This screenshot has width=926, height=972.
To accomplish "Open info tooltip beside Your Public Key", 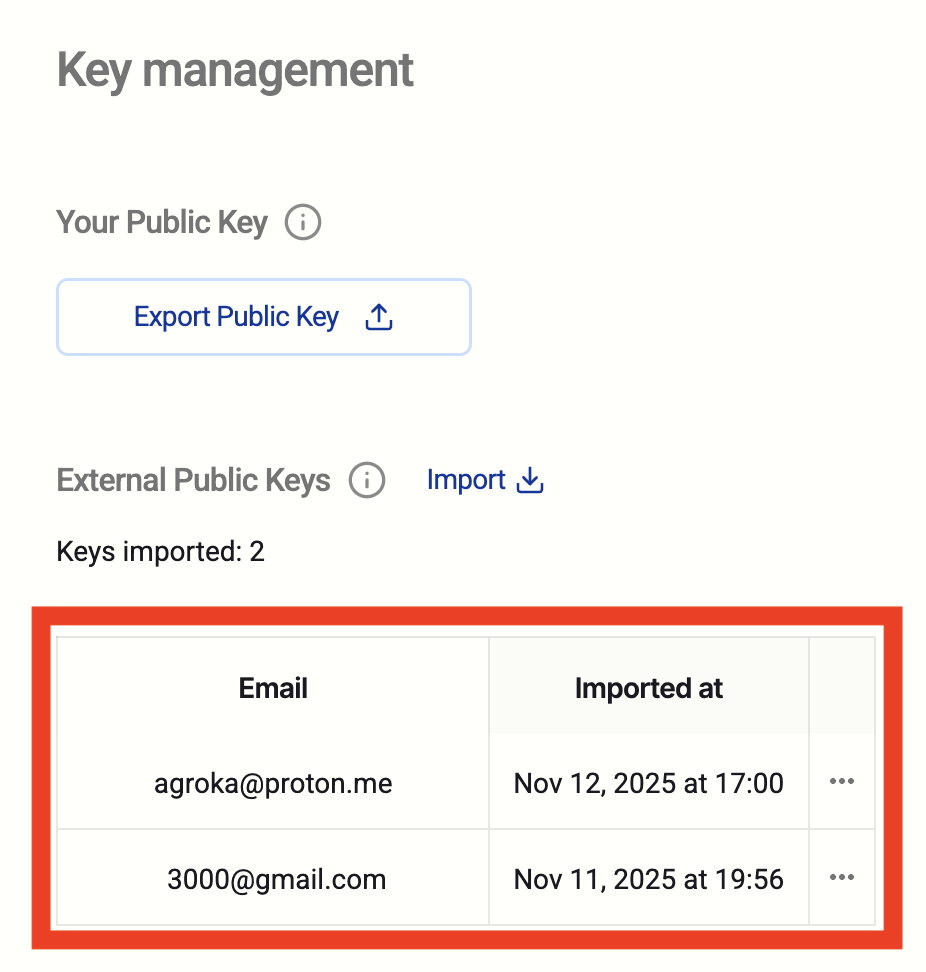I will 303,222.
